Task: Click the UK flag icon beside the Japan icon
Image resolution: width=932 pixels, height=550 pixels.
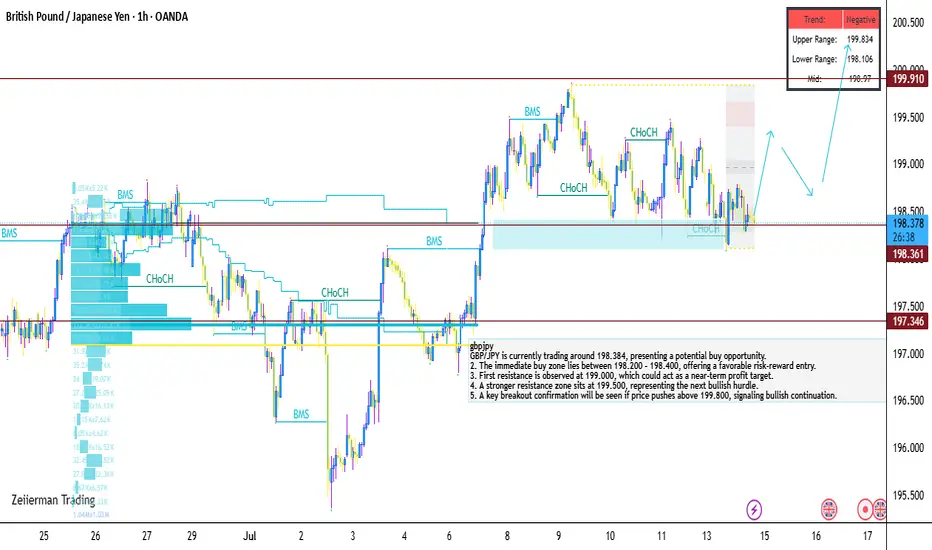Action: [880, 510]
